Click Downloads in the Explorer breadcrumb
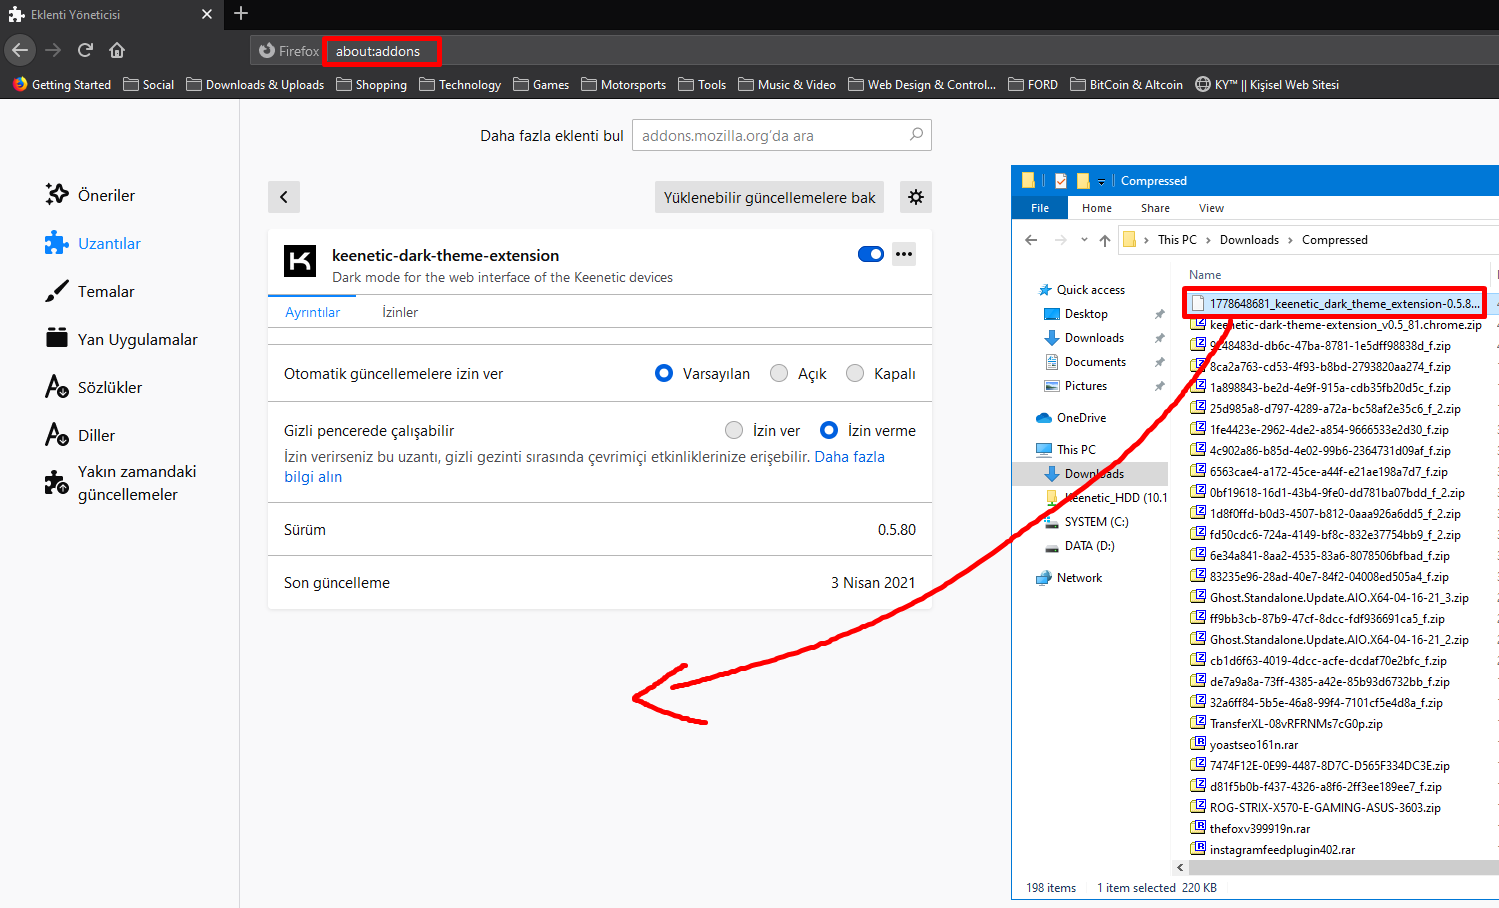The width and height of the screenshot is (1499, 908). click(x=1249, y=240)
